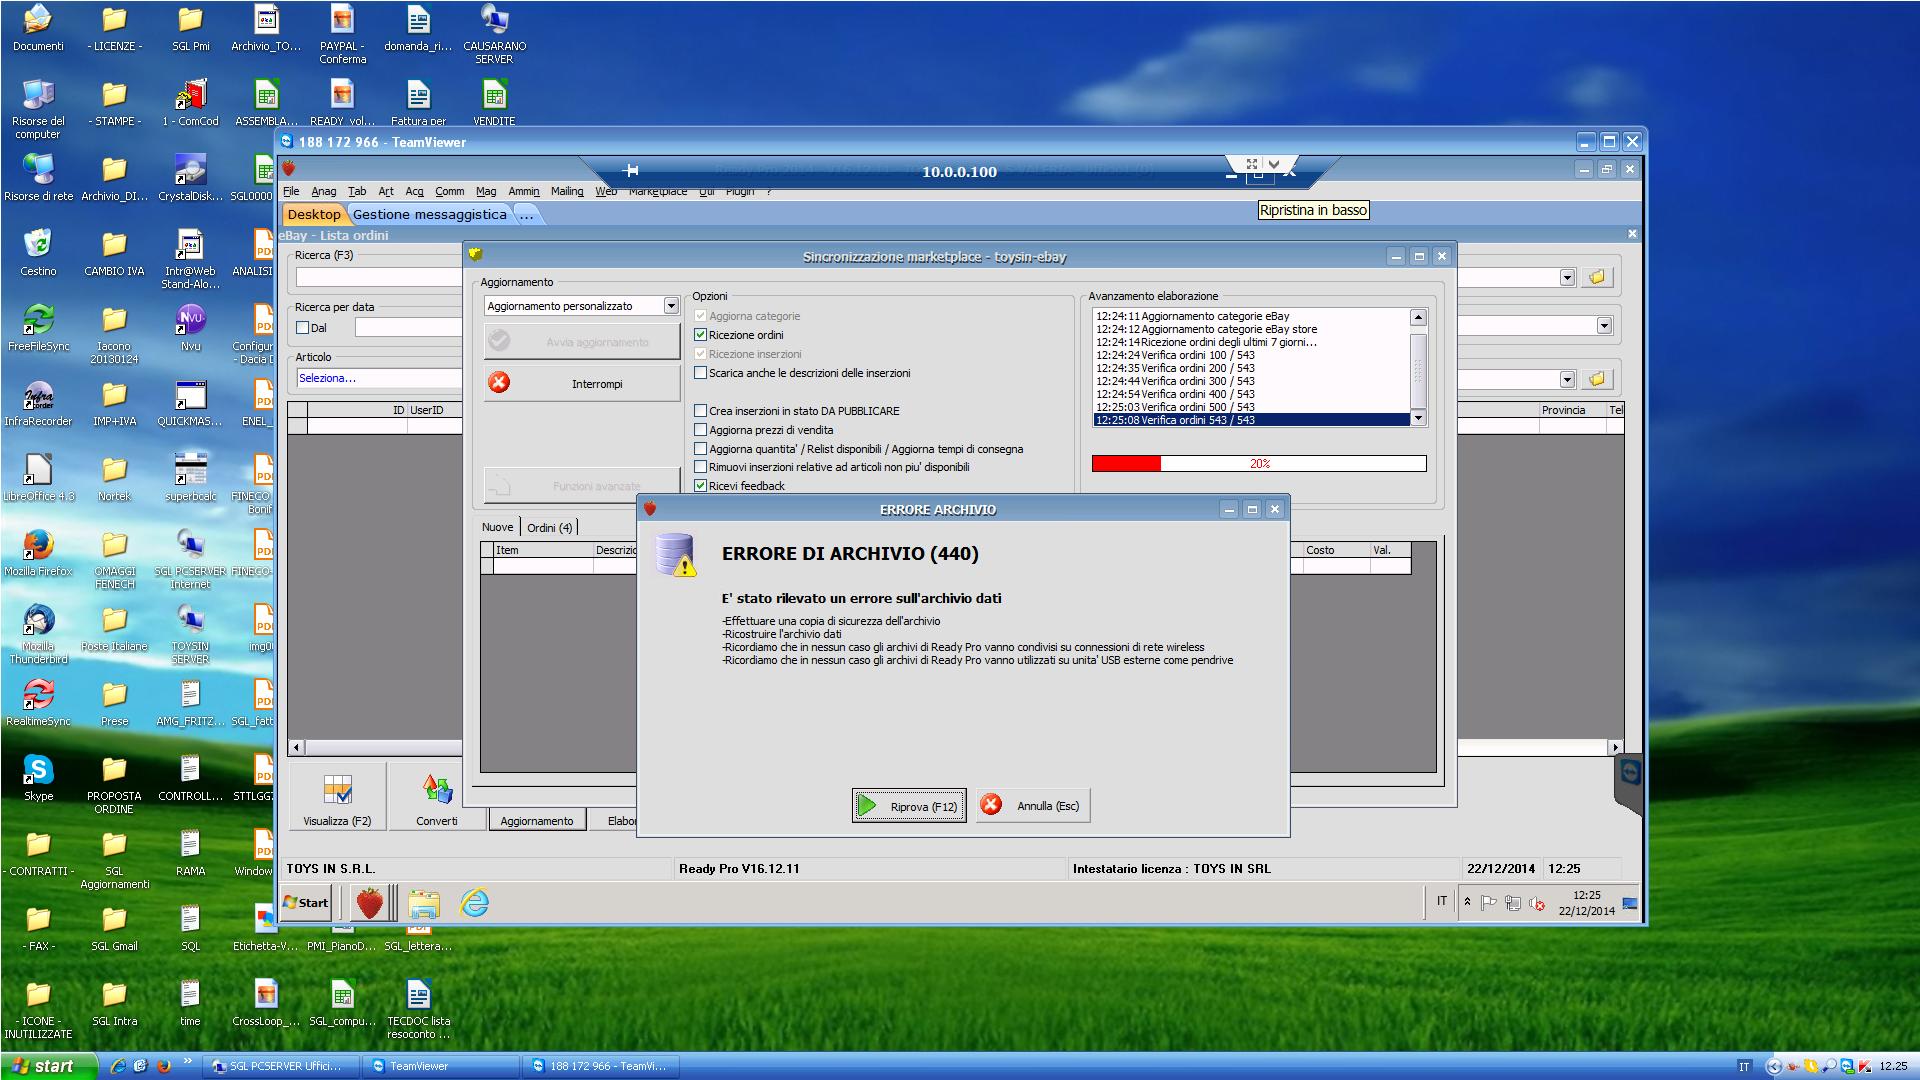Image resolution: width=1920 pixels, height=1080 pixels.
Task: Click the red 20% progress bar
Action: click(x=1126, y=464)
